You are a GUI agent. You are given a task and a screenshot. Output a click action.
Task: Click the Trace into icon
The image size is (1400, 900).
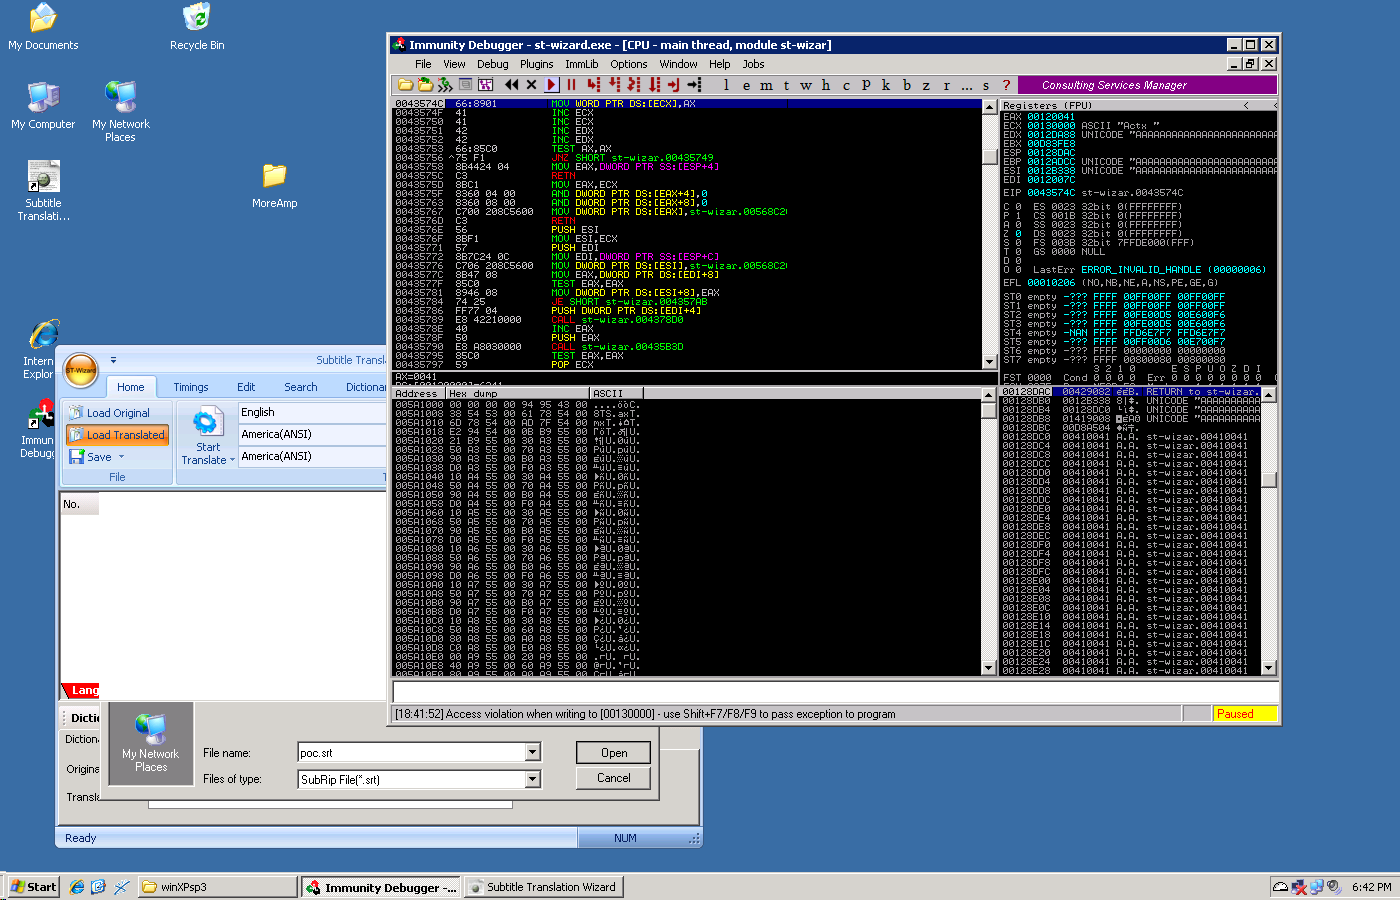634,85
